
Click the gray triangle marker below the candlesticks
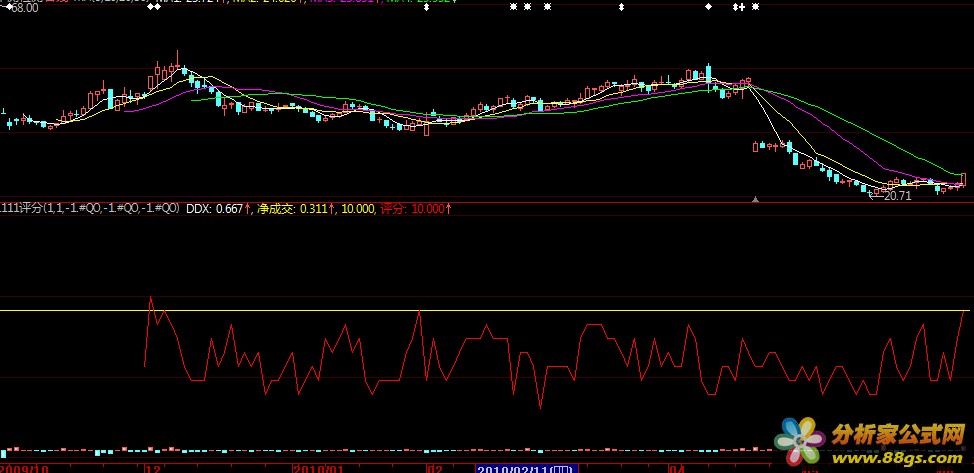[x=755, y=199]
